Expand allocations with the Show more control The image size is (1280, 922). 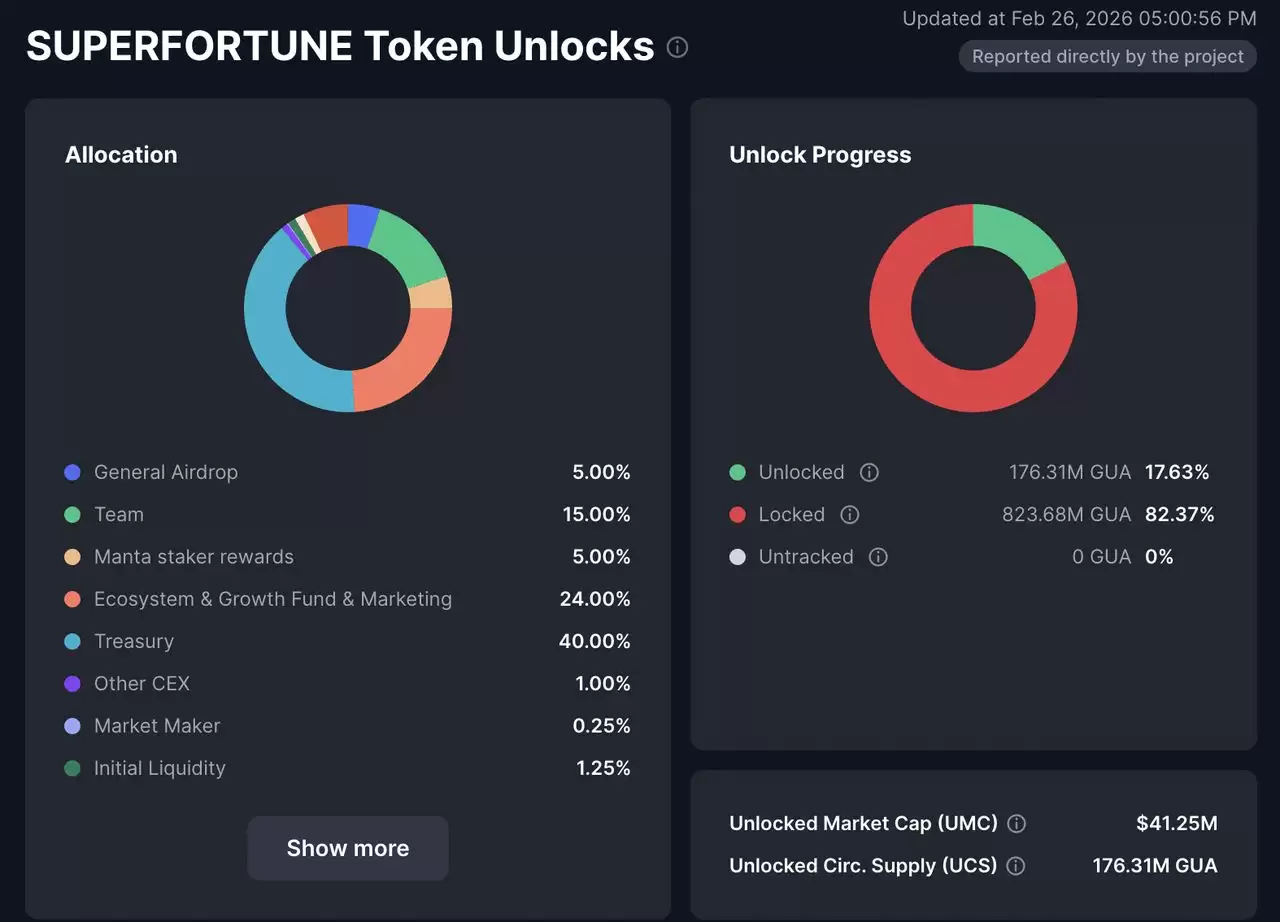tap(347, 848)
